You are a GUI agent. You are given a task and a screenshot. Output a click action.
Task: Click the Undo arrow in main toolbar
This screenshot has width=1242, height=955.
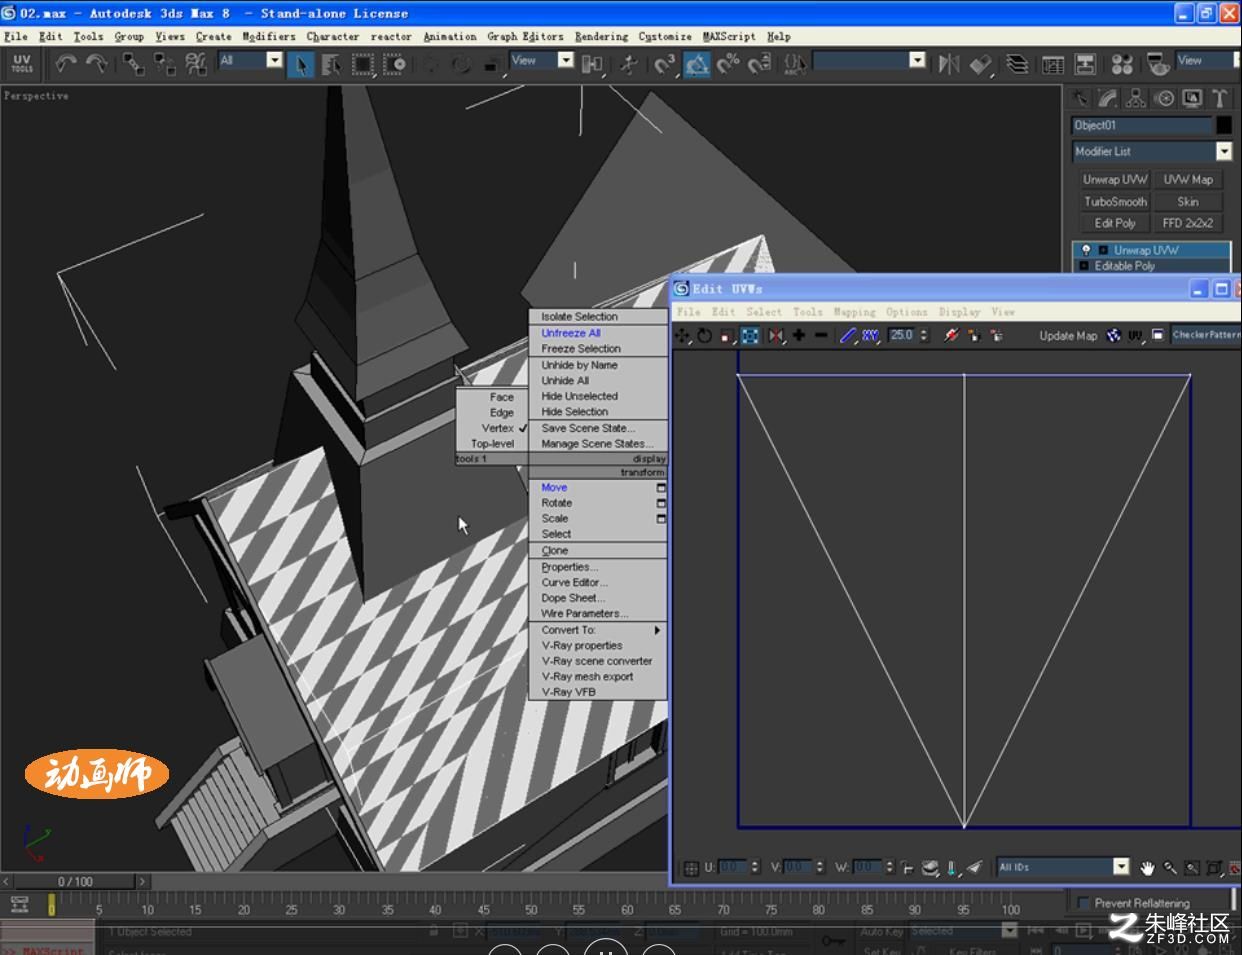(66, 64)
